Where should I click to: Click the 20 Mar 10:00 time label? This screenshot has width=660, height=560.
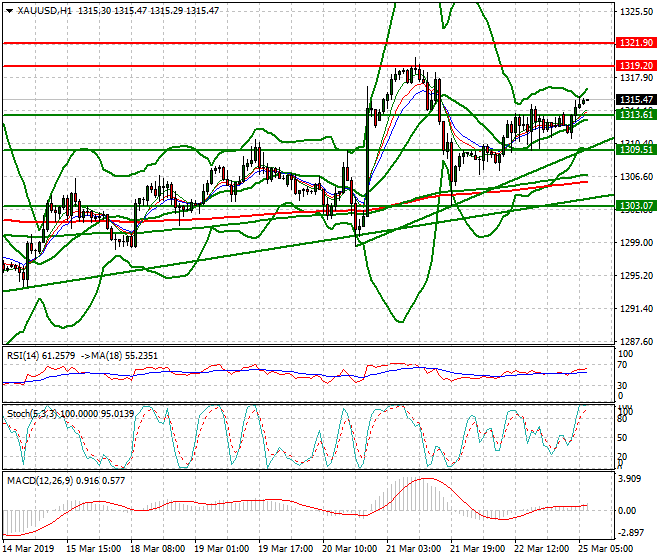click(x=349, y=549)
